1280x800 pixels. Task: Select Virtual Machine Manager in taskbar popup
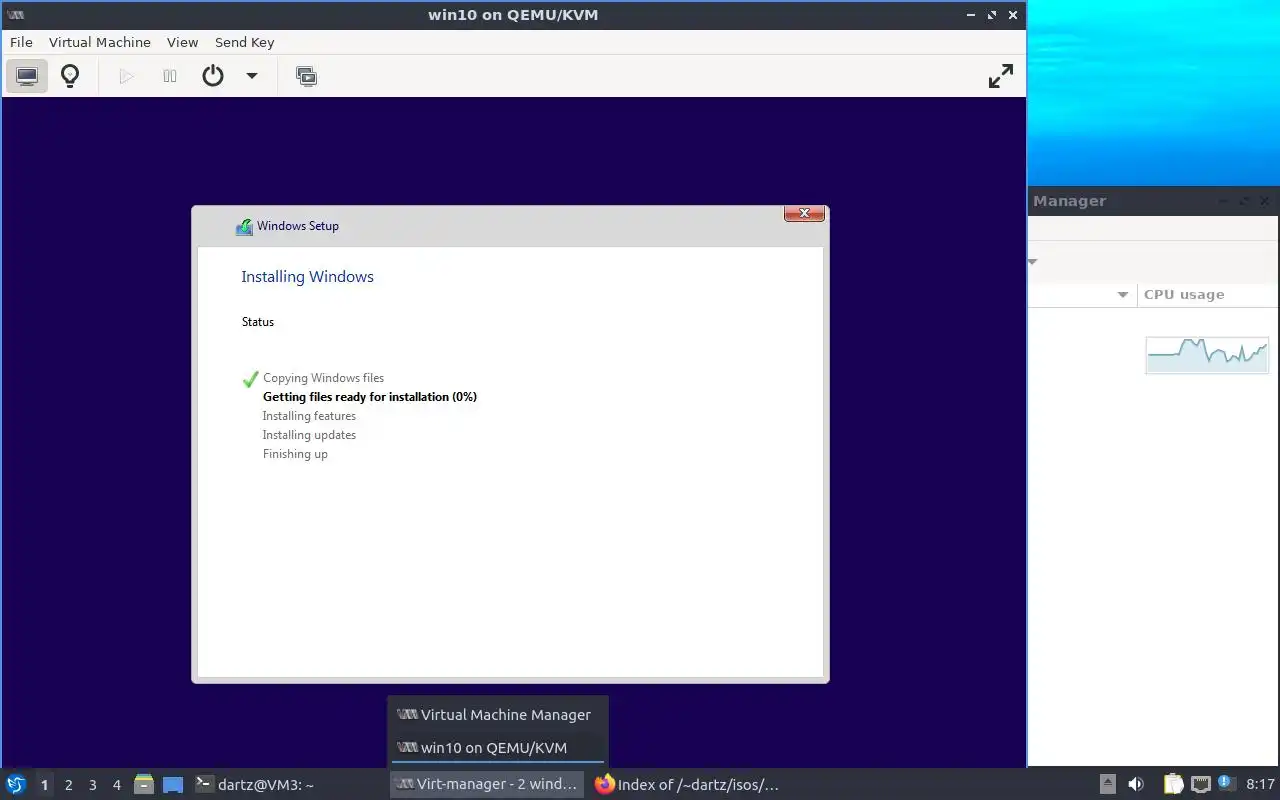tap(497, 715)
